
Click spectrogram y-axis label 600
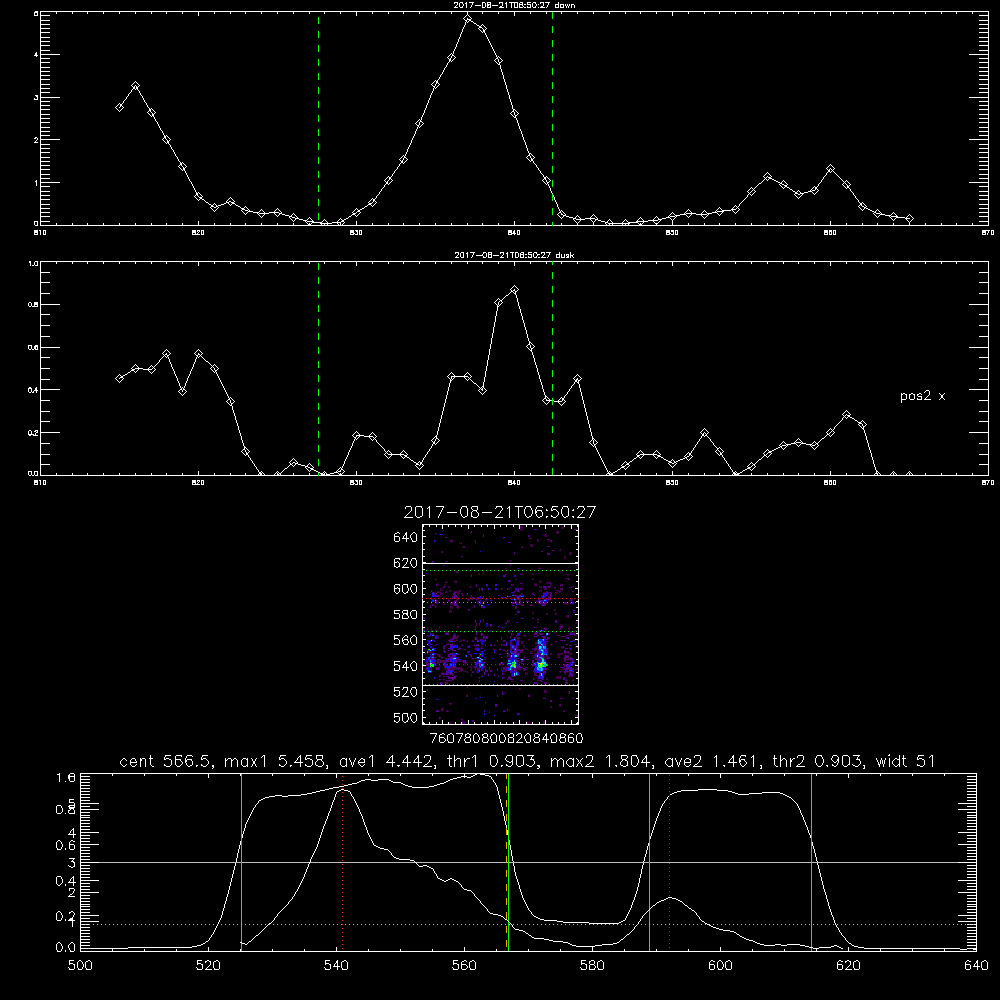pyautogui.click(x=406, y=589)
